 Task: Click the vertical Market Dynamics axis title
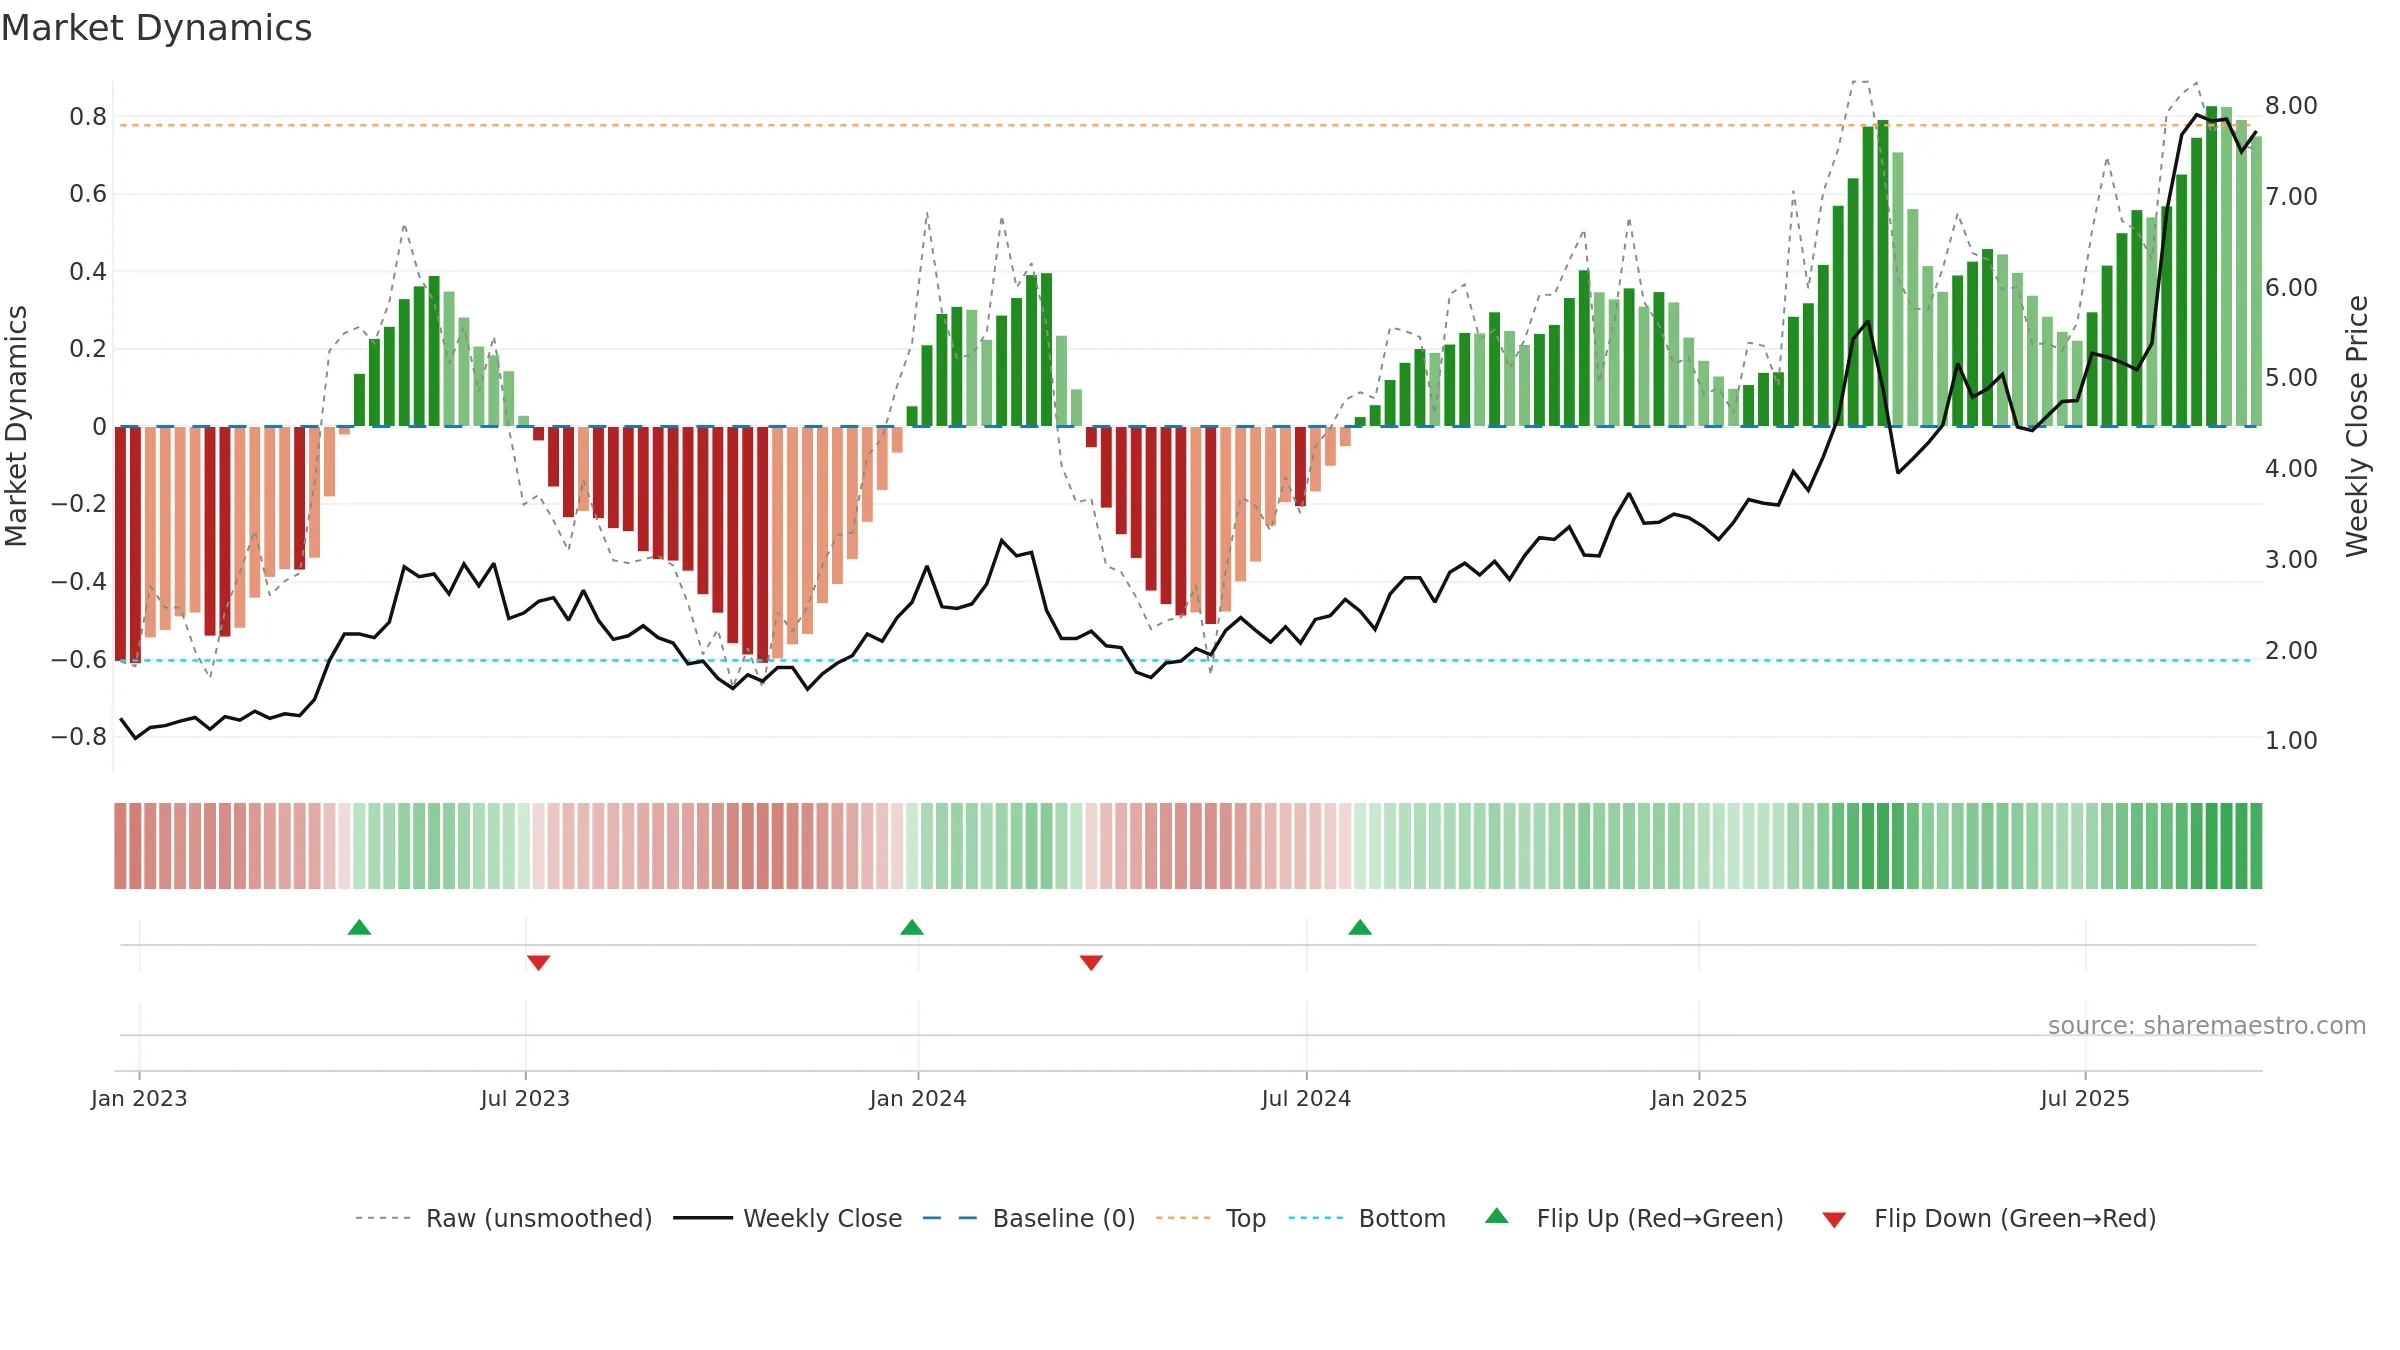16,426
